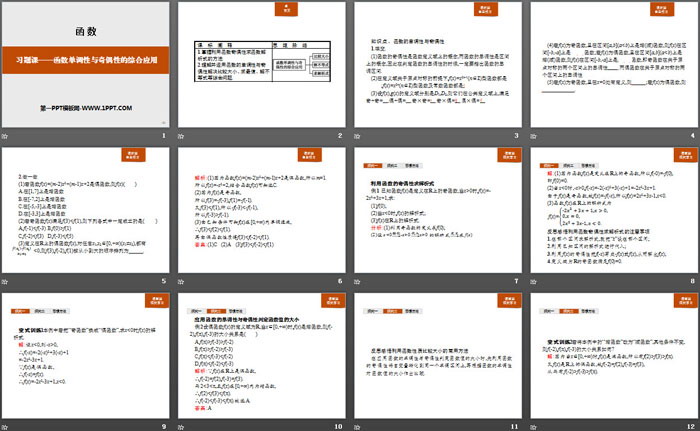Click star icon under slide 12
Viewport: 700px width, 431px height.
pyautogui.click(x=533, y=427)
